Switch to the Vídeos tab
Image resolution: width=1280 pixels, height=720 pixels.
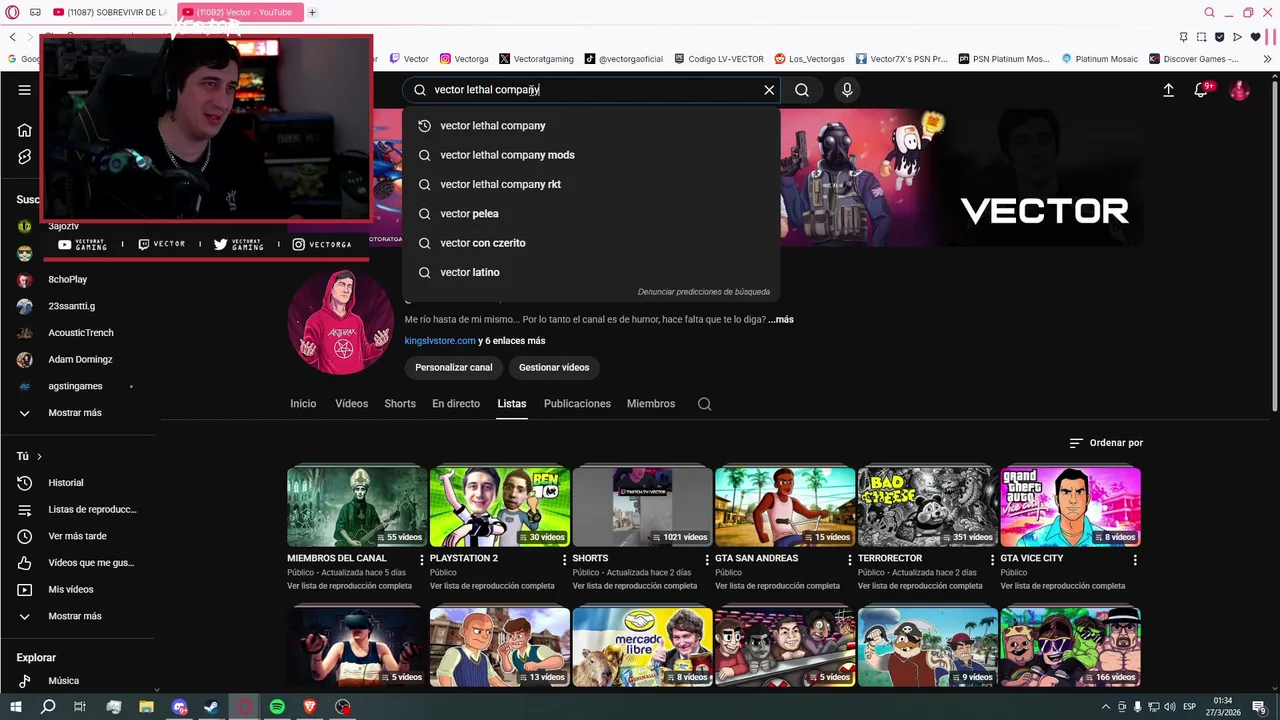tap(351, 404)
